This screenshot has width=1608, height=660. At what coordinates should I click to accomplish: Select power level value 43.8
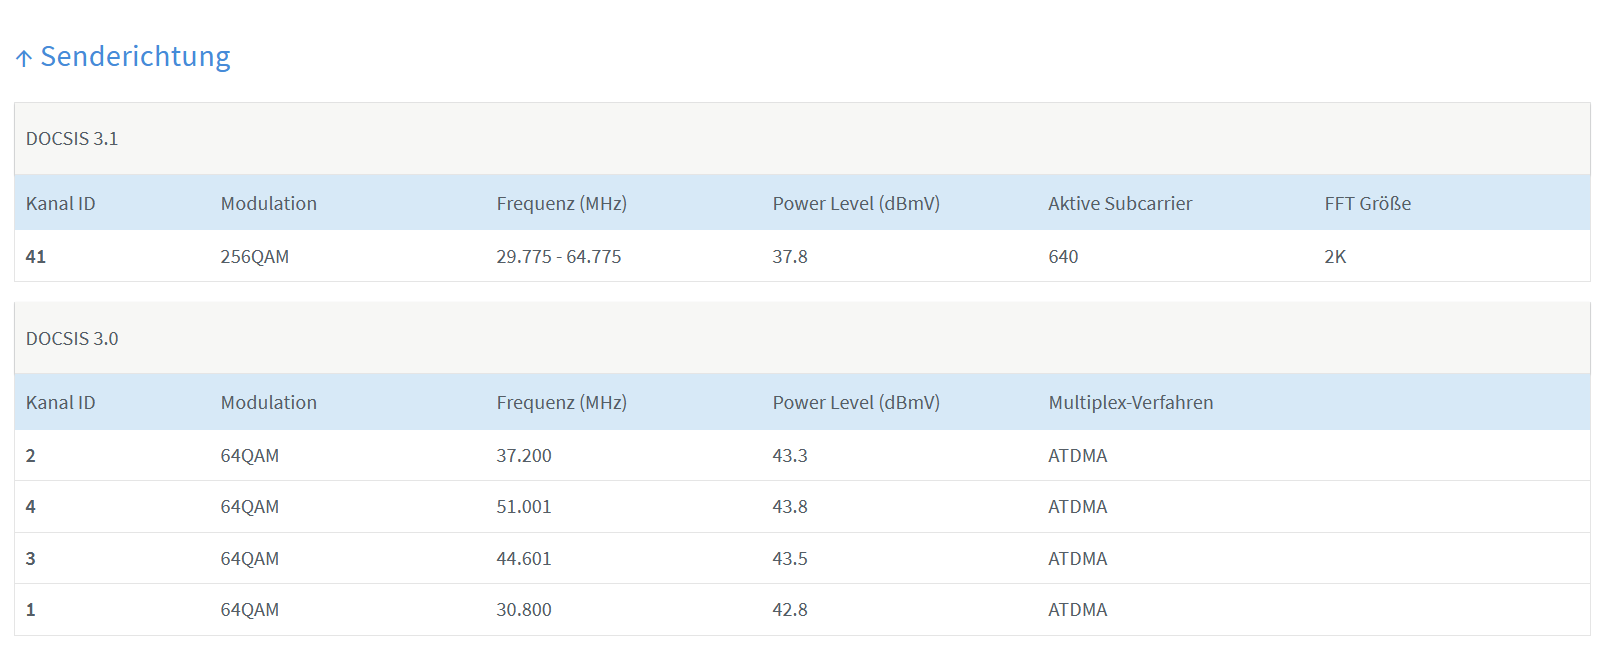tap(789, 507)
